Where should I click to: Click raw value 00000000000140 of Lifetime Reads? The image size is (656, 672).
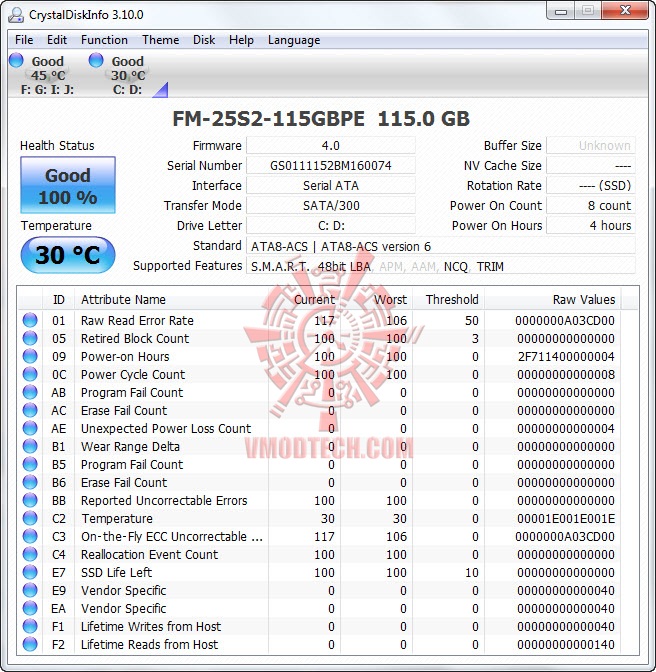566,645
